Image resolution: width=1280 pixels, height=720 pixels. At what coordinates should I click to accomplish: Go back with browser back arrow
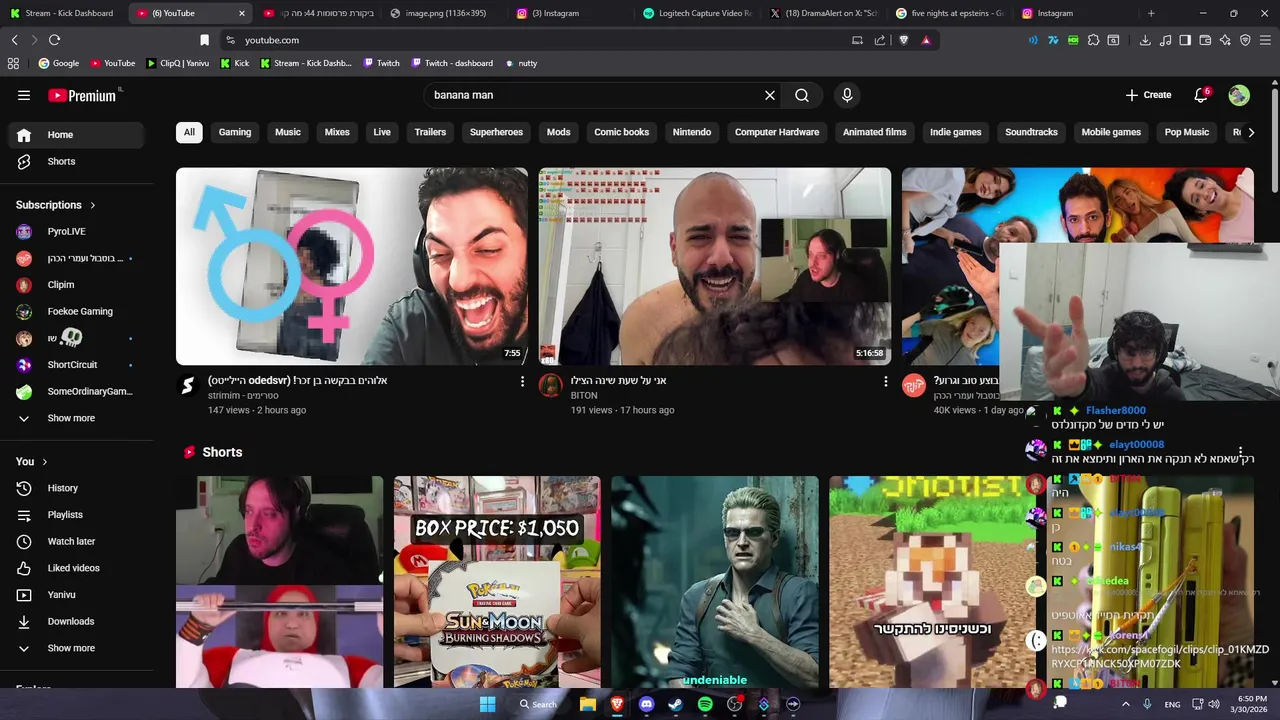14,40
